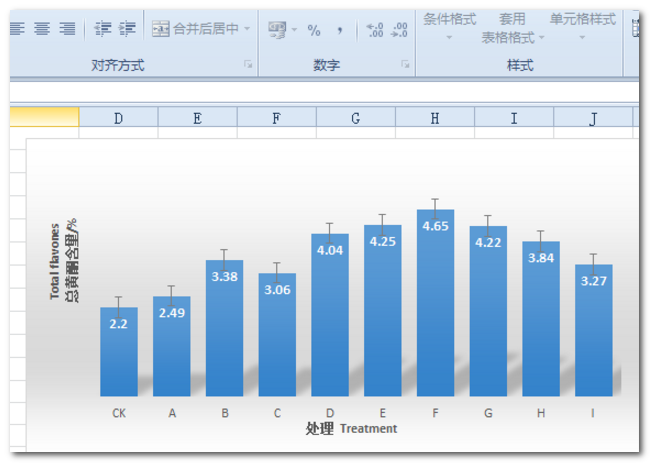Click the decrease decimal icon
Image resolution: width=650 pixels, height=463 pixels.
coord(399,30)
